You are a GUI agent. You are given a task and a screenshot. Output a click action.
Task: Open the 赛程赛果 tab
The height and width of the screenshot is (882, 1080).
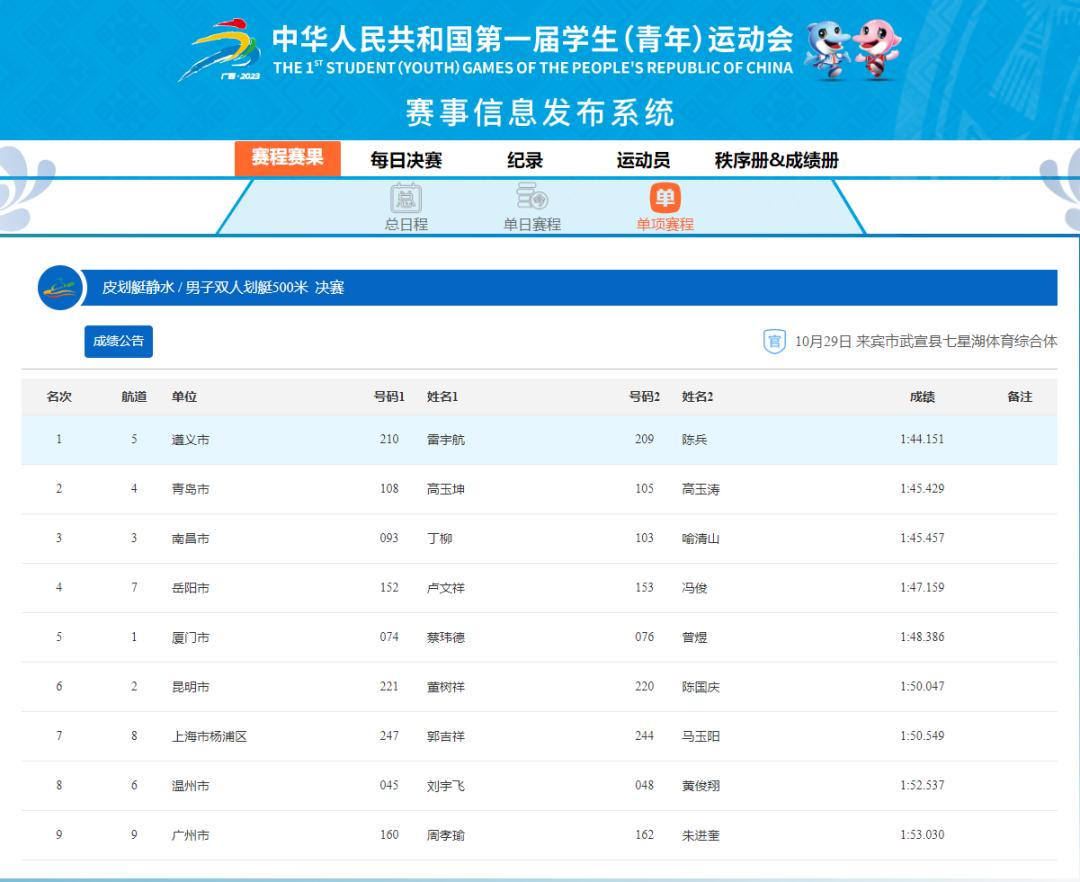pyautogui.click(x=287, y=158)
